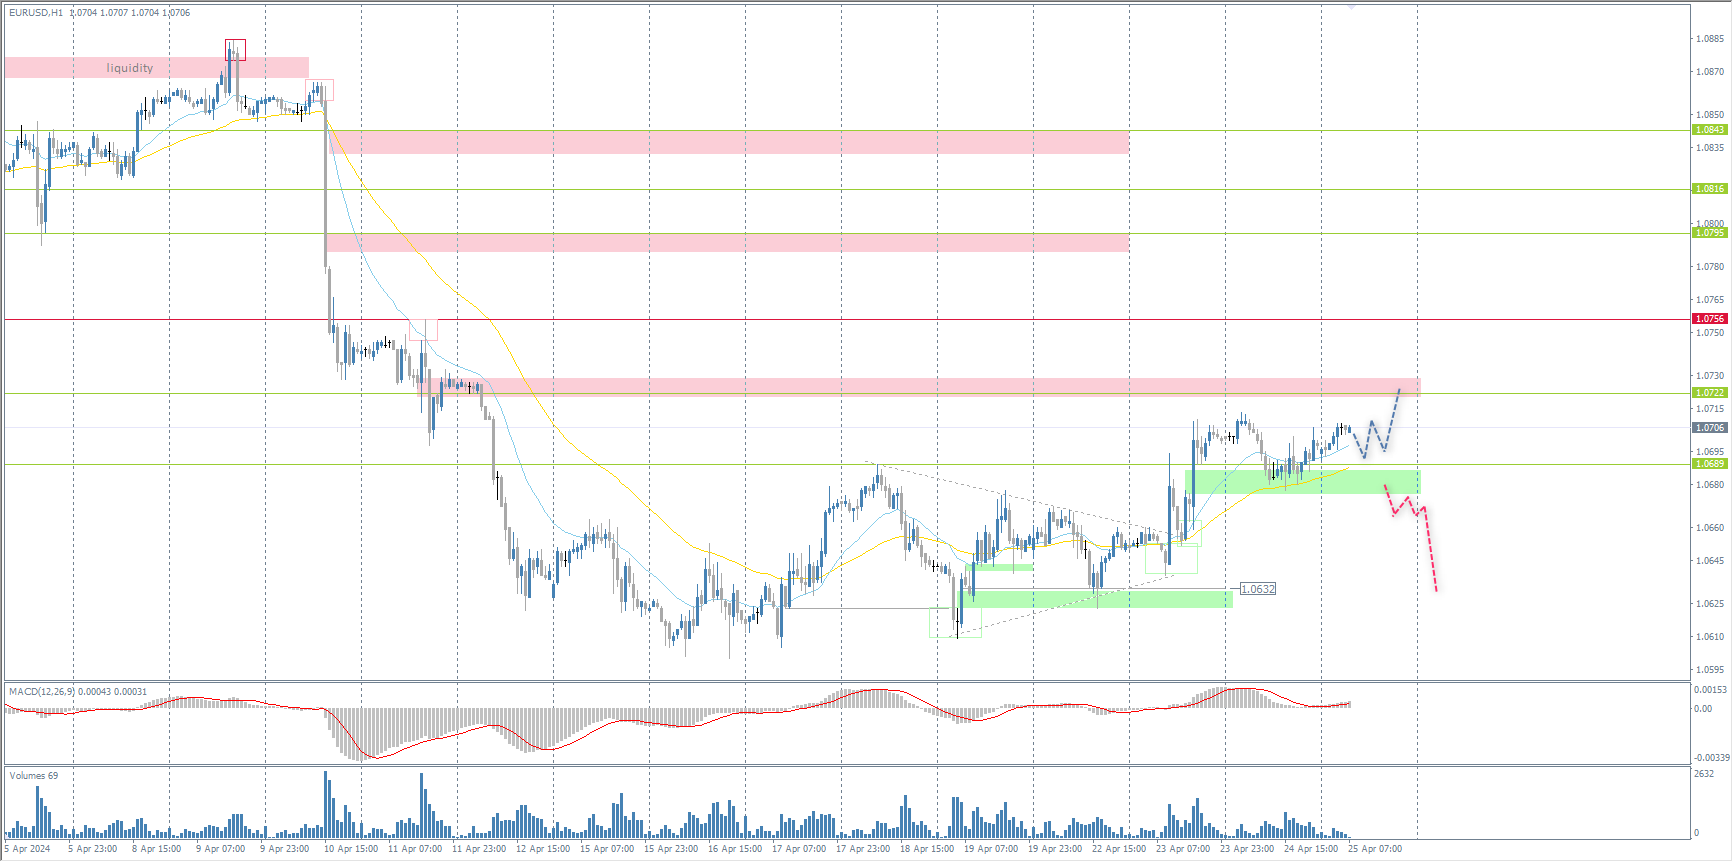Click the green 1.0843 price level tag

point(1709,130)
